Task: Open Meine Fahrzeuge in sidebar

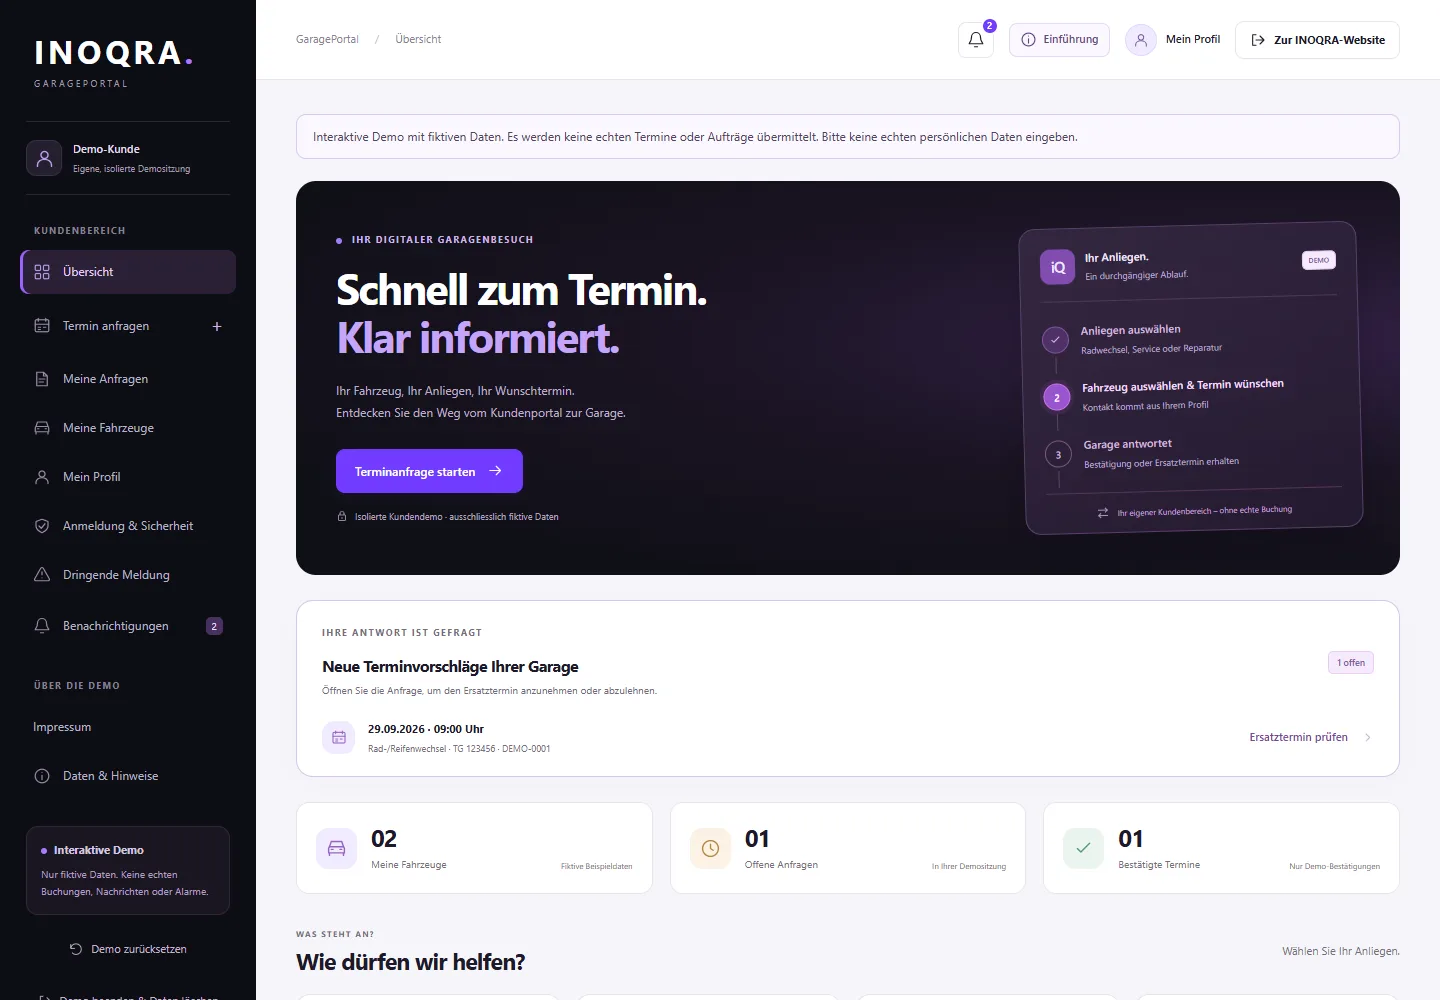Action: pyautogui.click(x=128, y=428)
